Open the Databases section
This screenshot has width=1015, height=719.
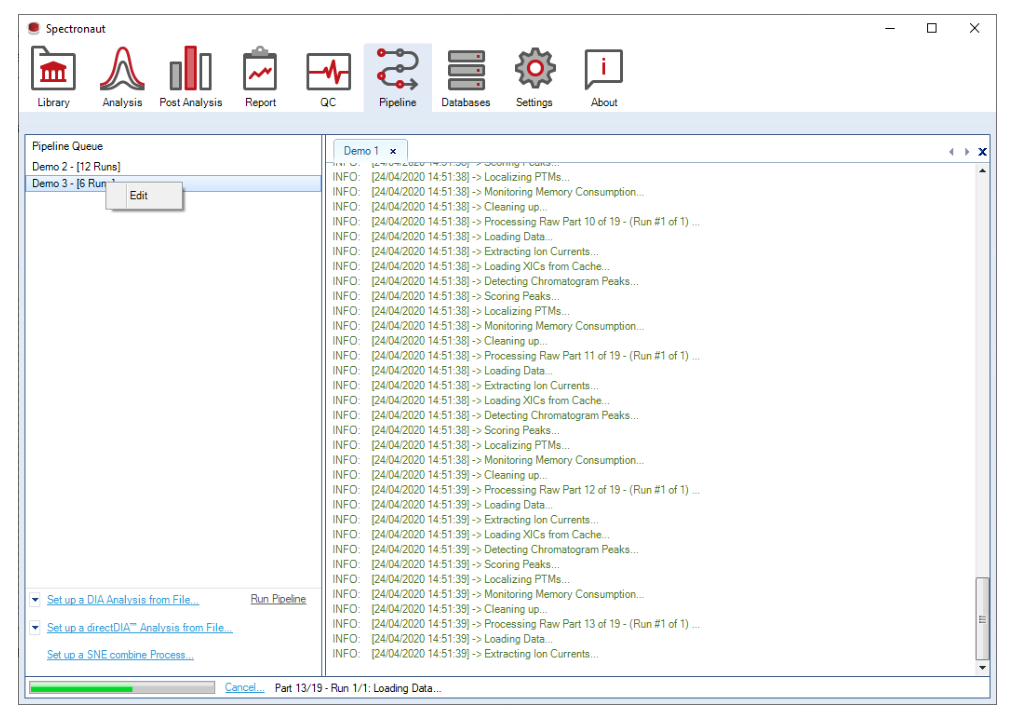pos(465,76)
